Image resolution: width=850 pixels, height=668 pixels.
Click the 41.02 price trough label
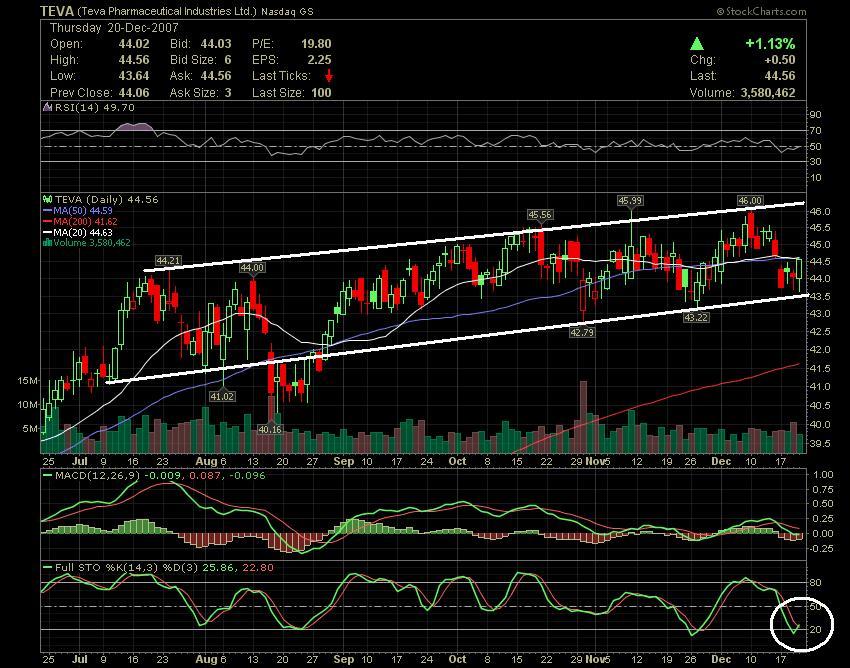click(222, 396)
